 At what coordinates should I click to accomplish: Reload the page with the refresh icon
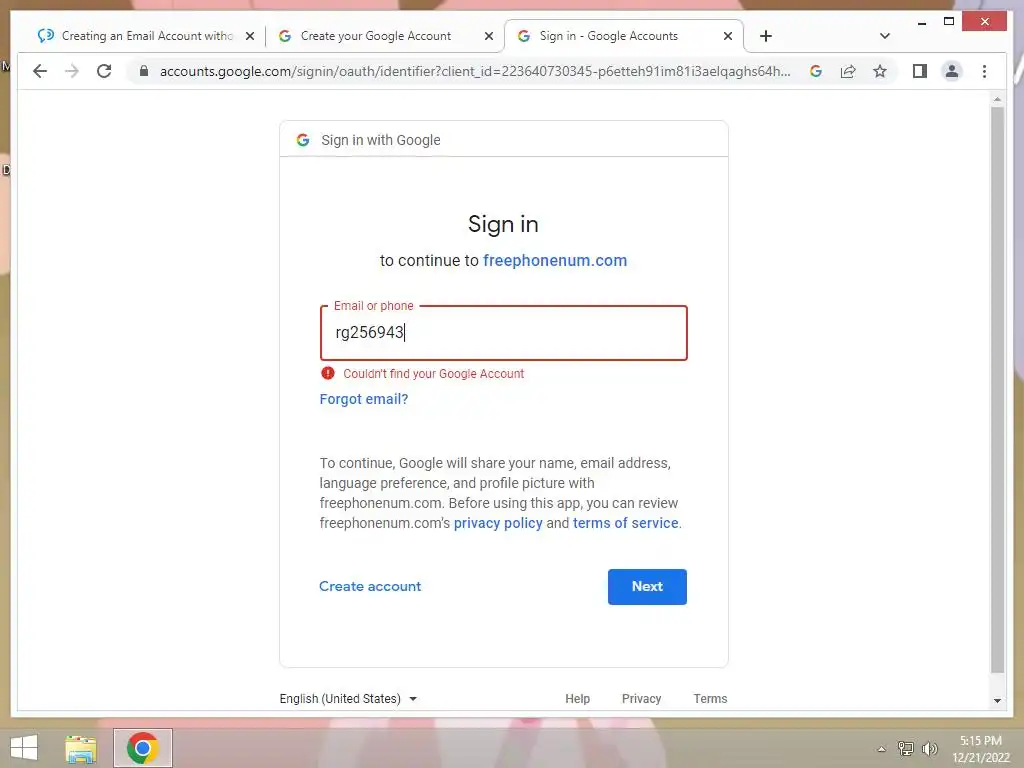point(104,71)
